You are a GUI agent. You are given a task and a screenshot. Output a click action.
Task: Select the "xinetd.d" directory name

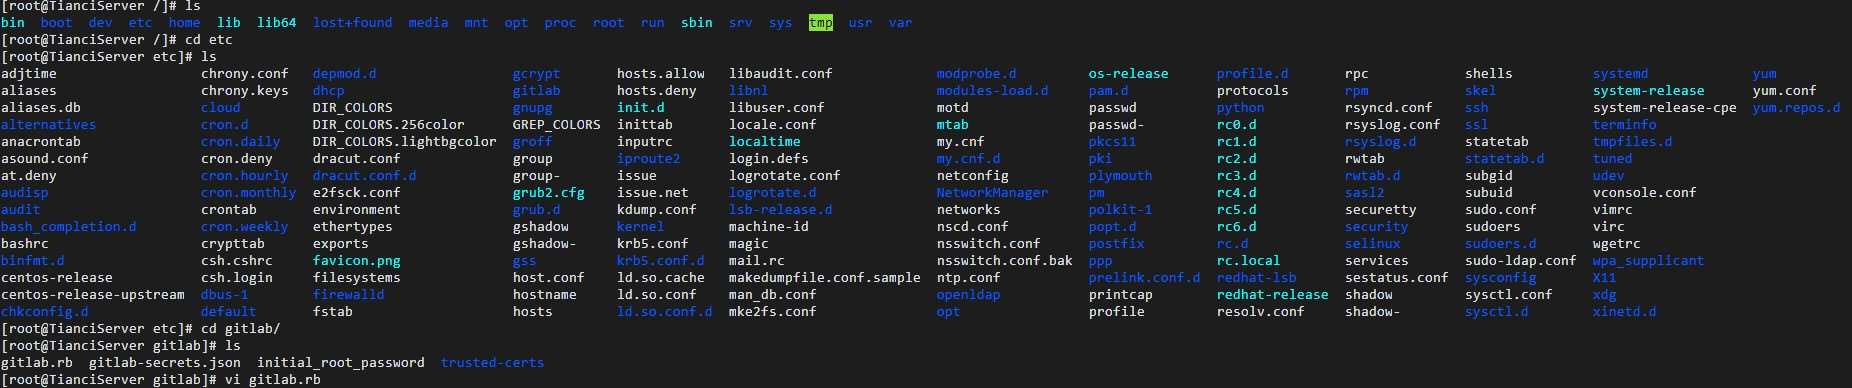click(x=1625, y=312)
